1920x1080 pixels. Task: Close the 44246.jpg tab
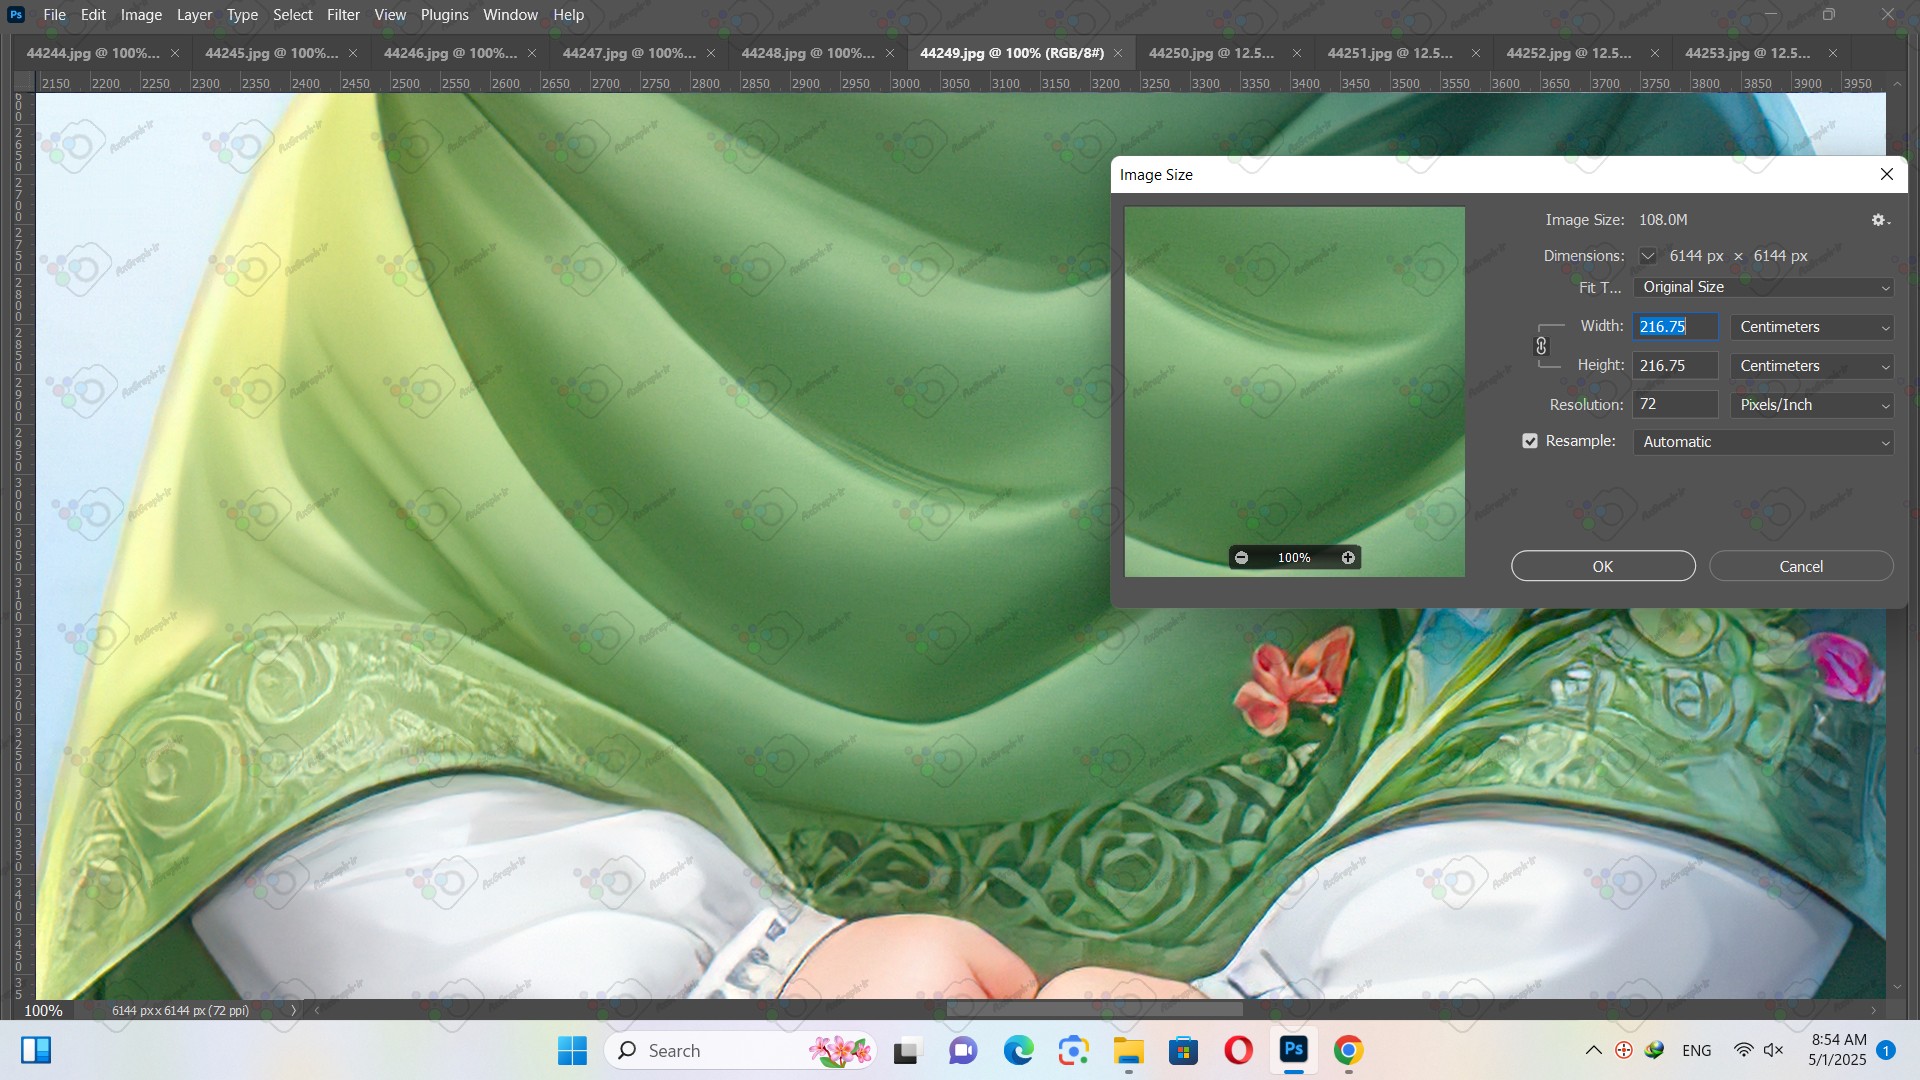(532, 53)
